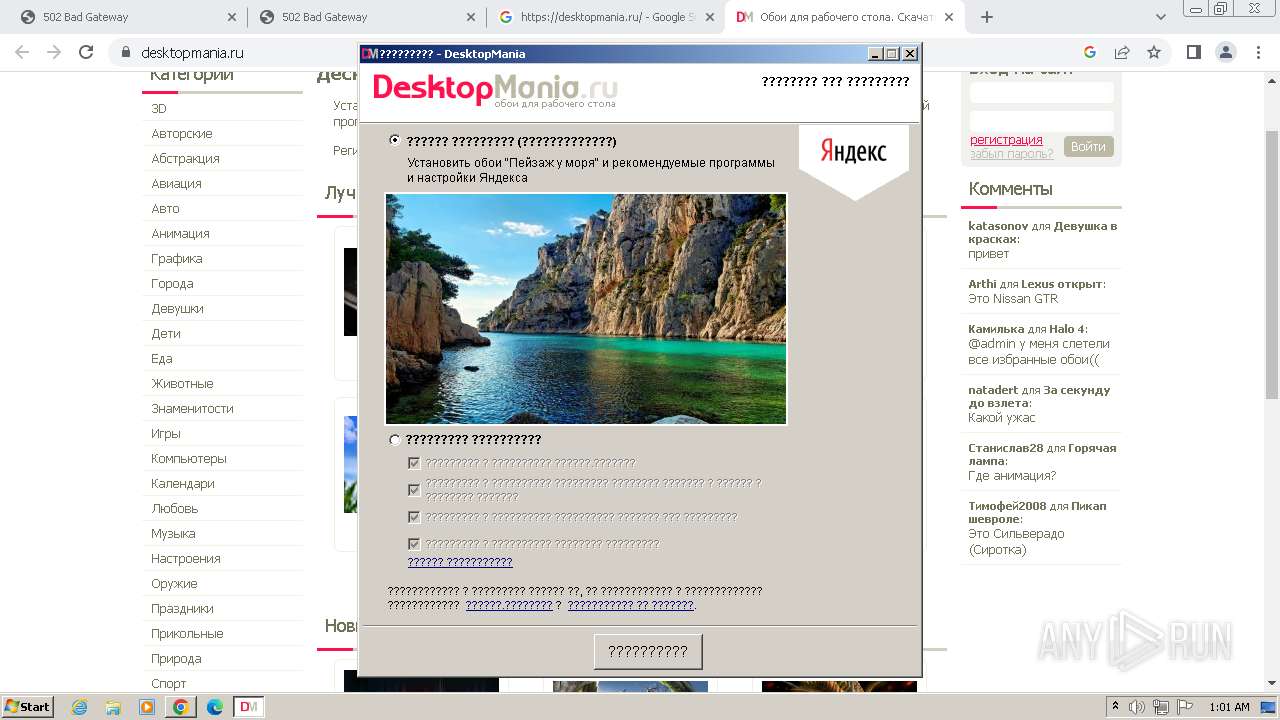
Task: Close the DesktopMania installer window
Action: click(910, 54)
